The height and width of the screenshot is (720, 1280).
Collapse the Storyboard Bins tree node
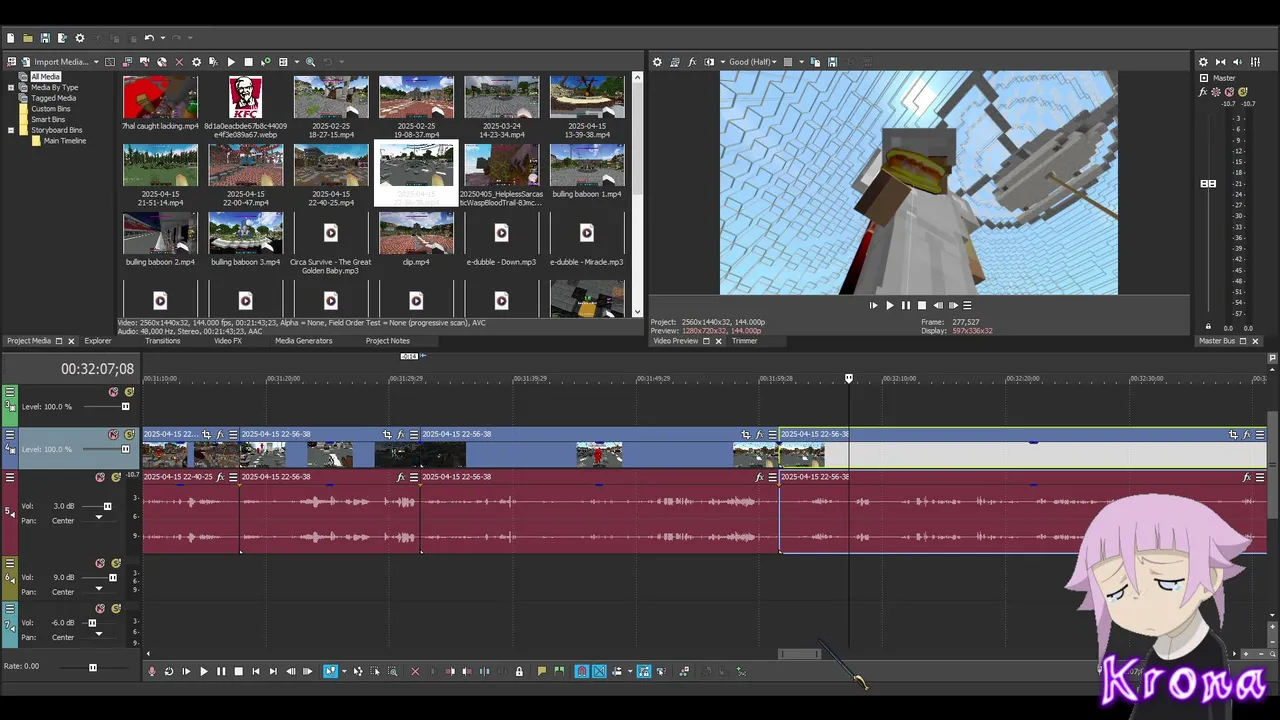click(11, 130)
